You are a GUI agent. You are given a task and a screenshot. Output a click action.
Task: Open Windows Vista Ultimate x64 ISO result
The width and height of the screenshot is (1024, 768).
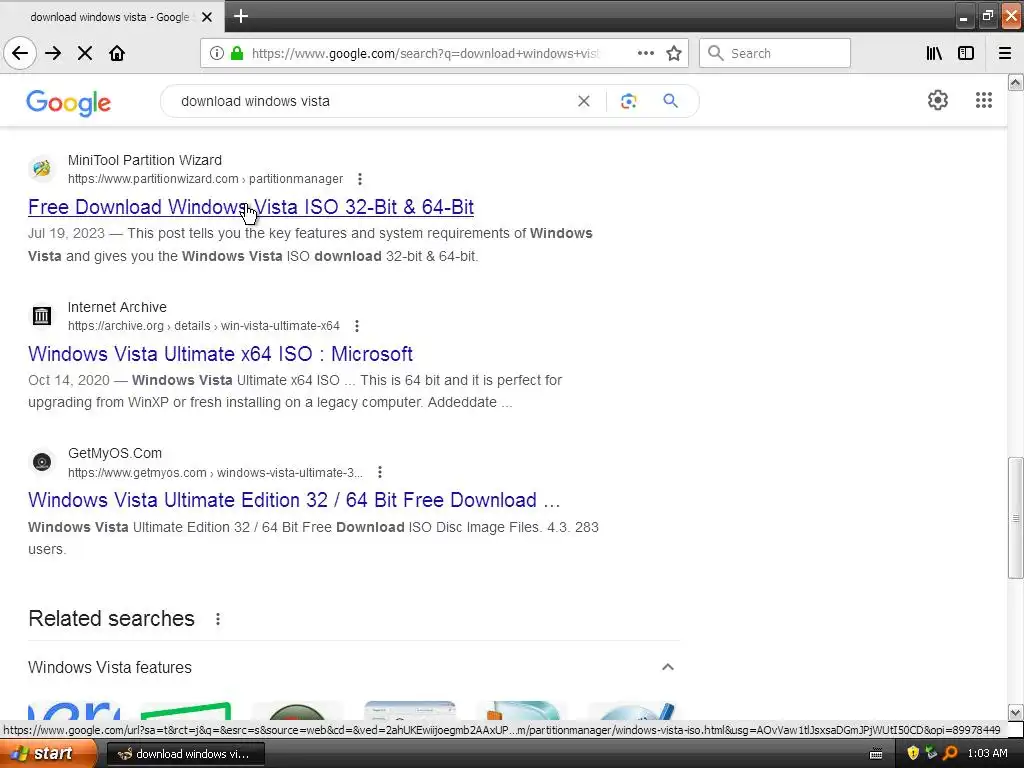click(x=220, y=354)
